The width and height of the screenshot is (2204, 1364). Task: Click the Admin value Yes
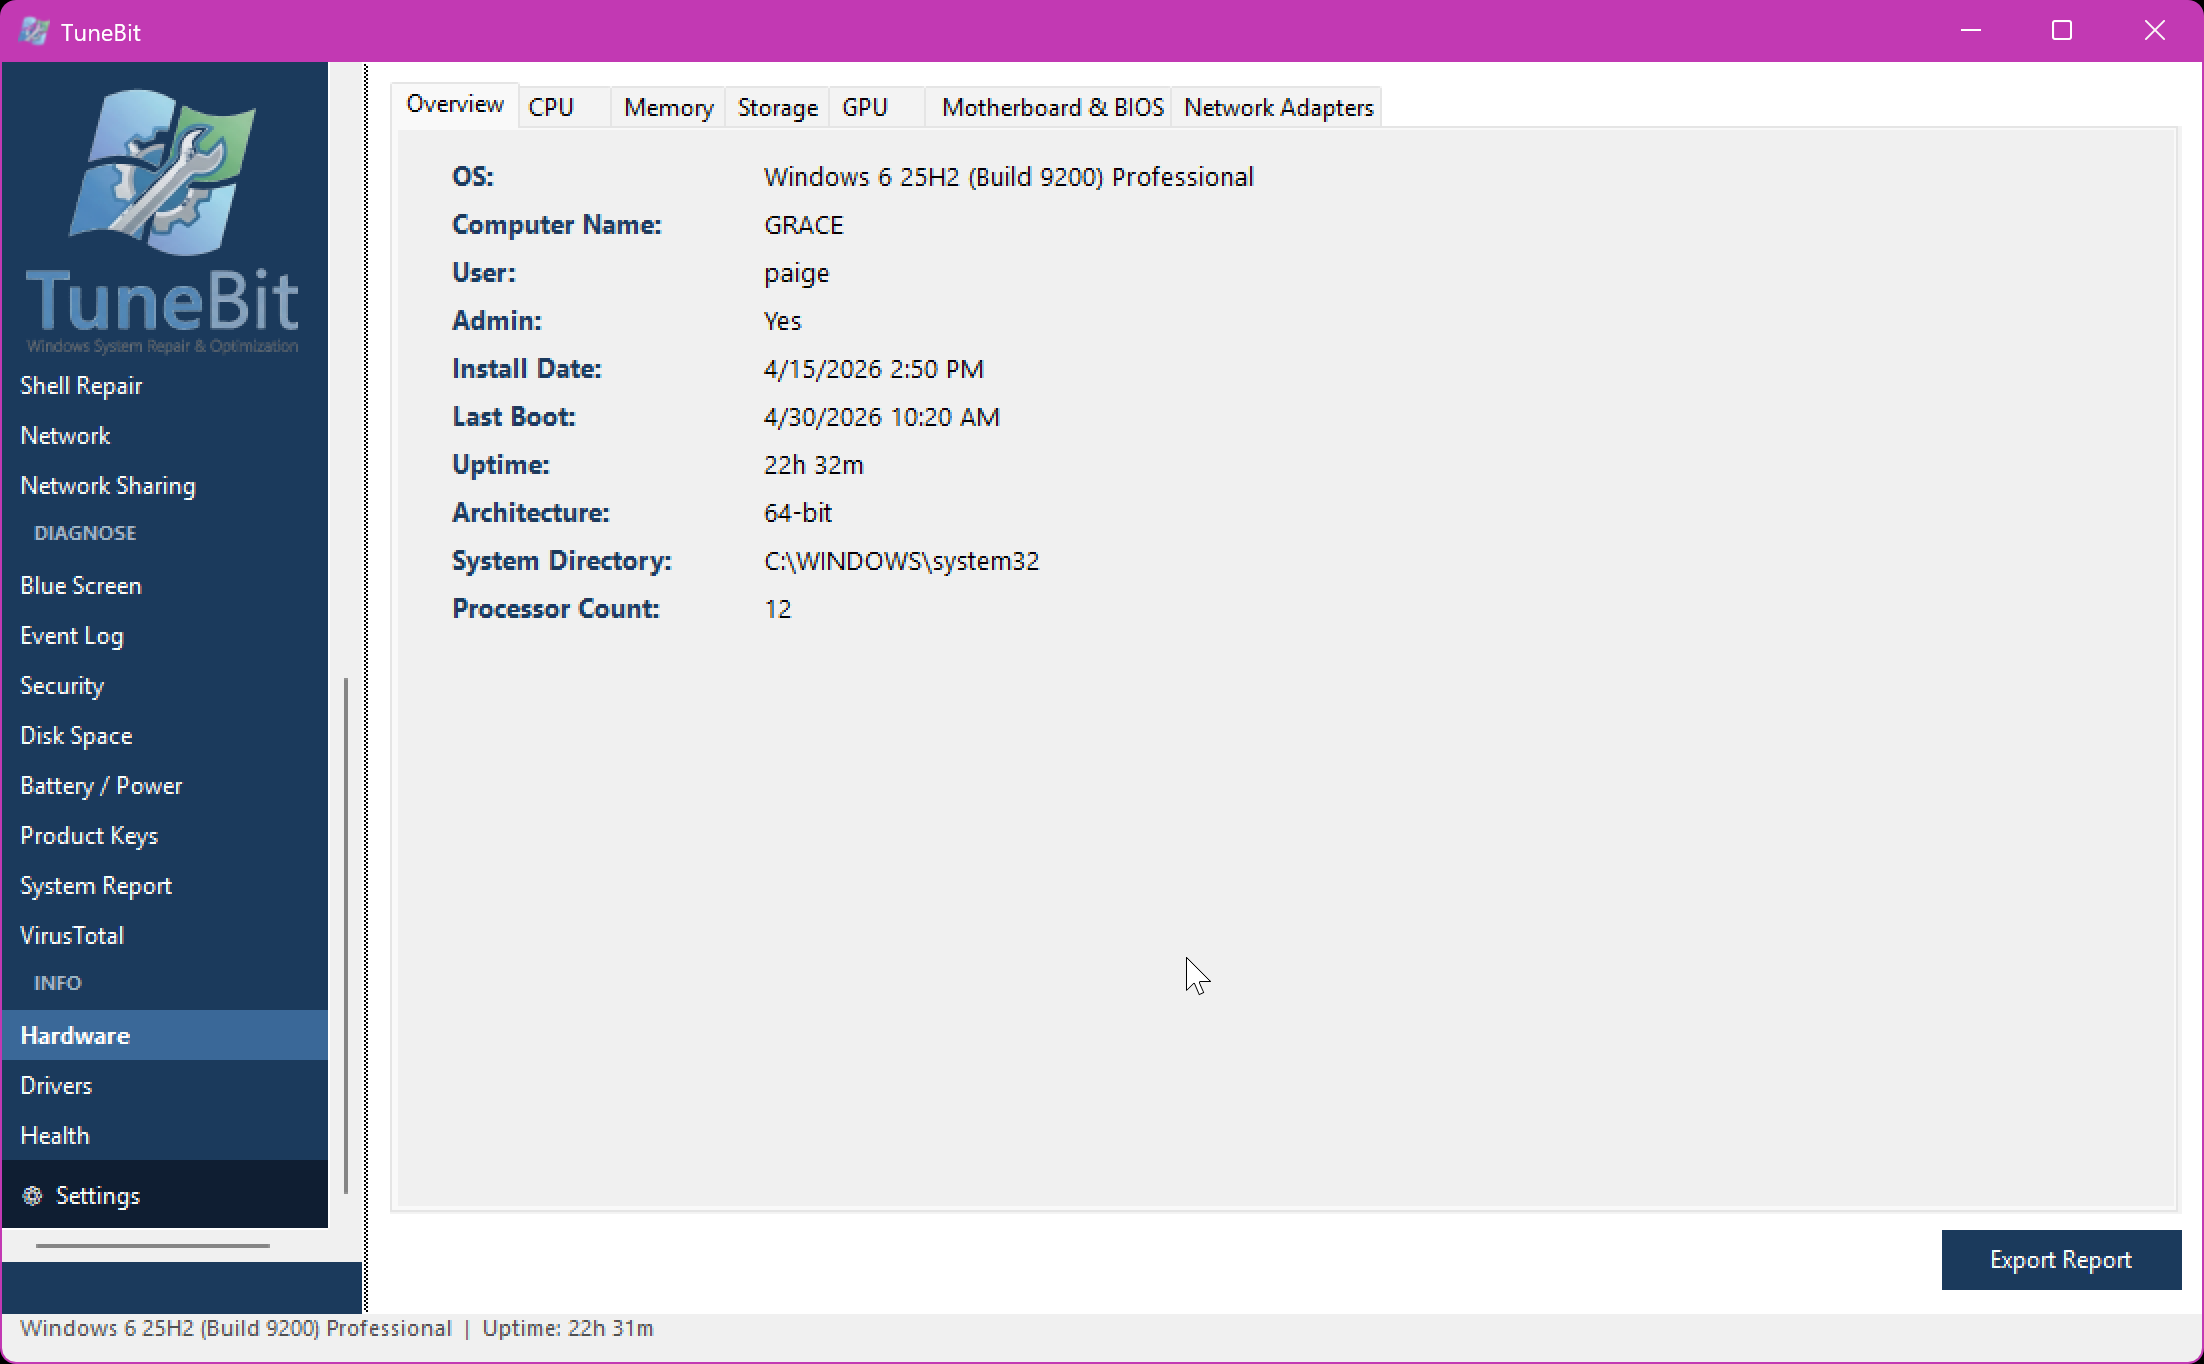click(x=782, y=321)
